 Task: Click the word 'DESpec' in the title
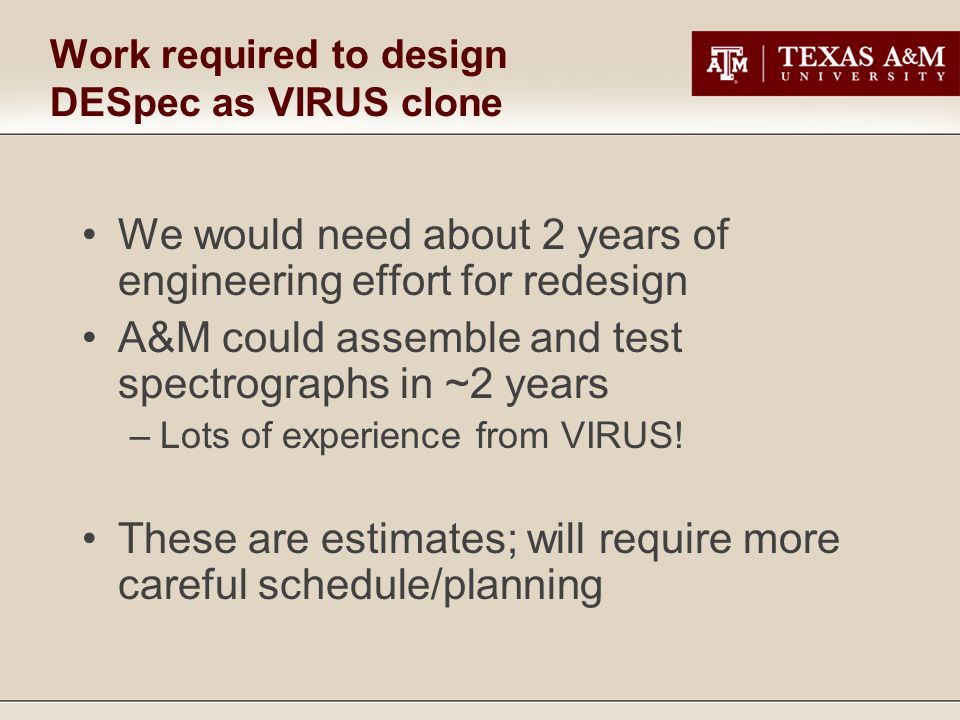coord(126,102)
